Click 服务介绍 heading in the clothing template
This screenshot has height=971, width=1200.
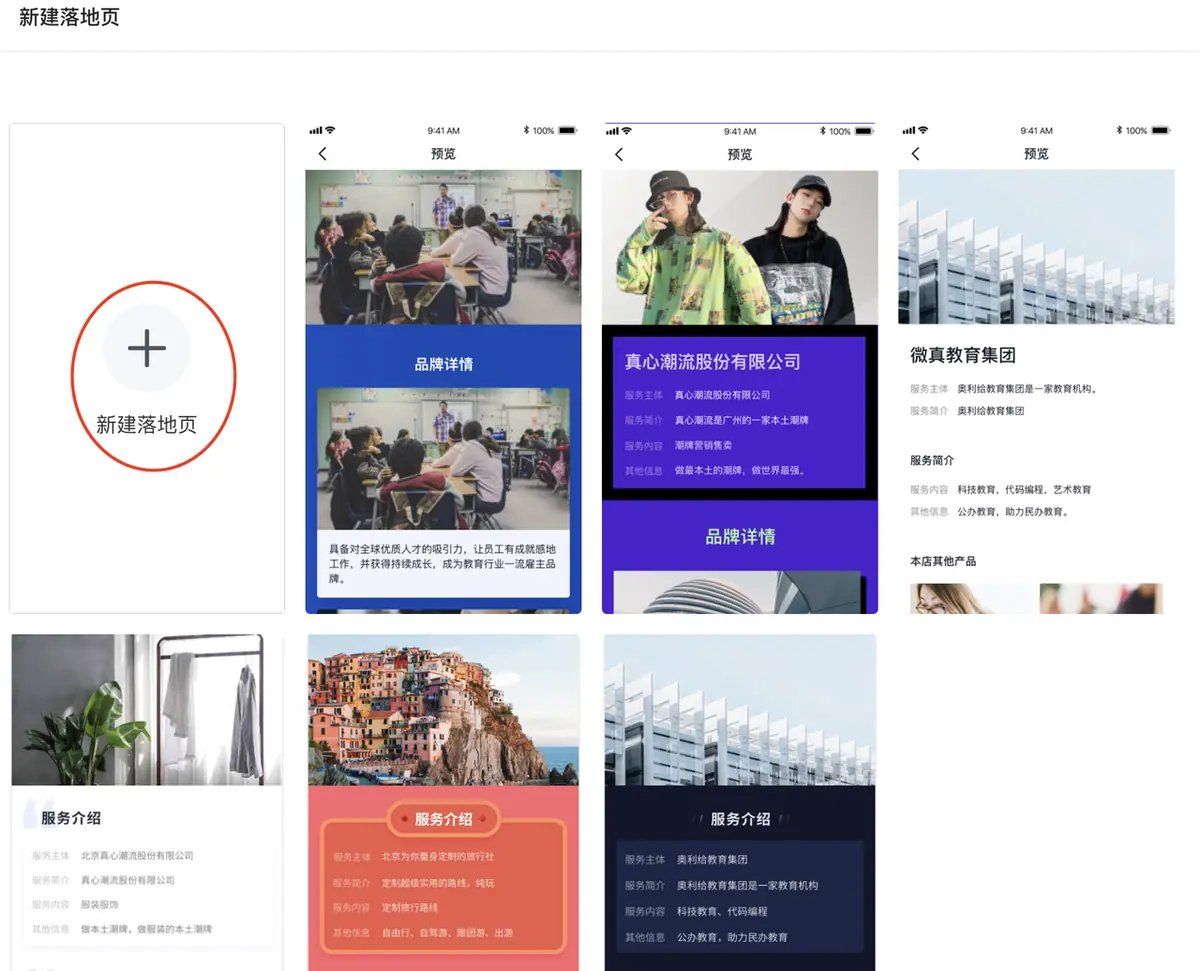(x=71, y=818)
